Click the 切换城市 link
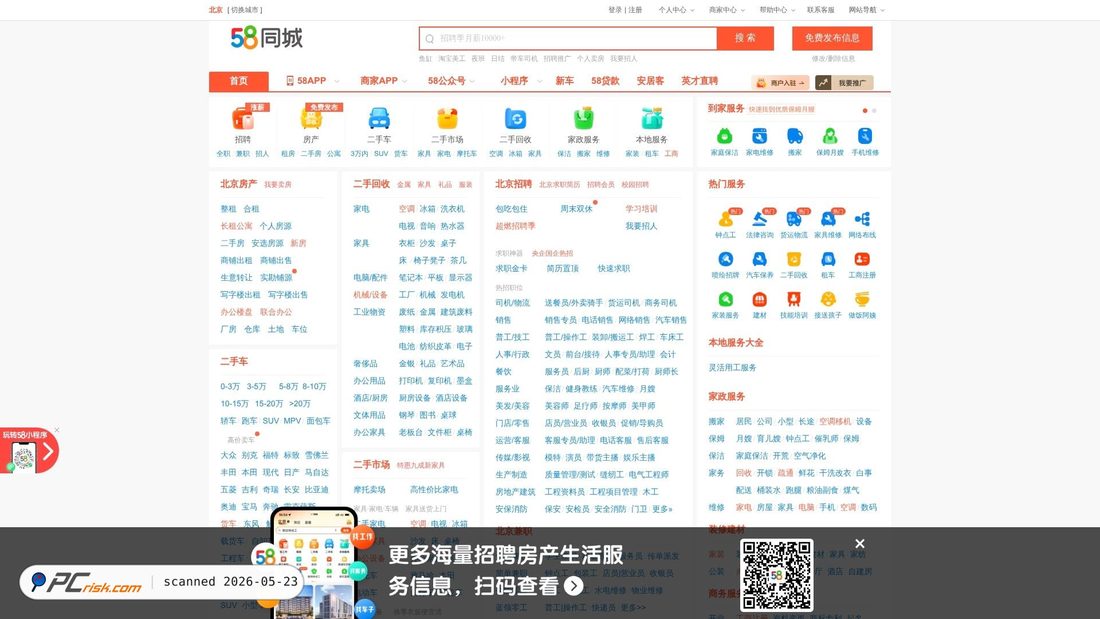This screenshot has width=1100, height=619. tap(246, 10)
